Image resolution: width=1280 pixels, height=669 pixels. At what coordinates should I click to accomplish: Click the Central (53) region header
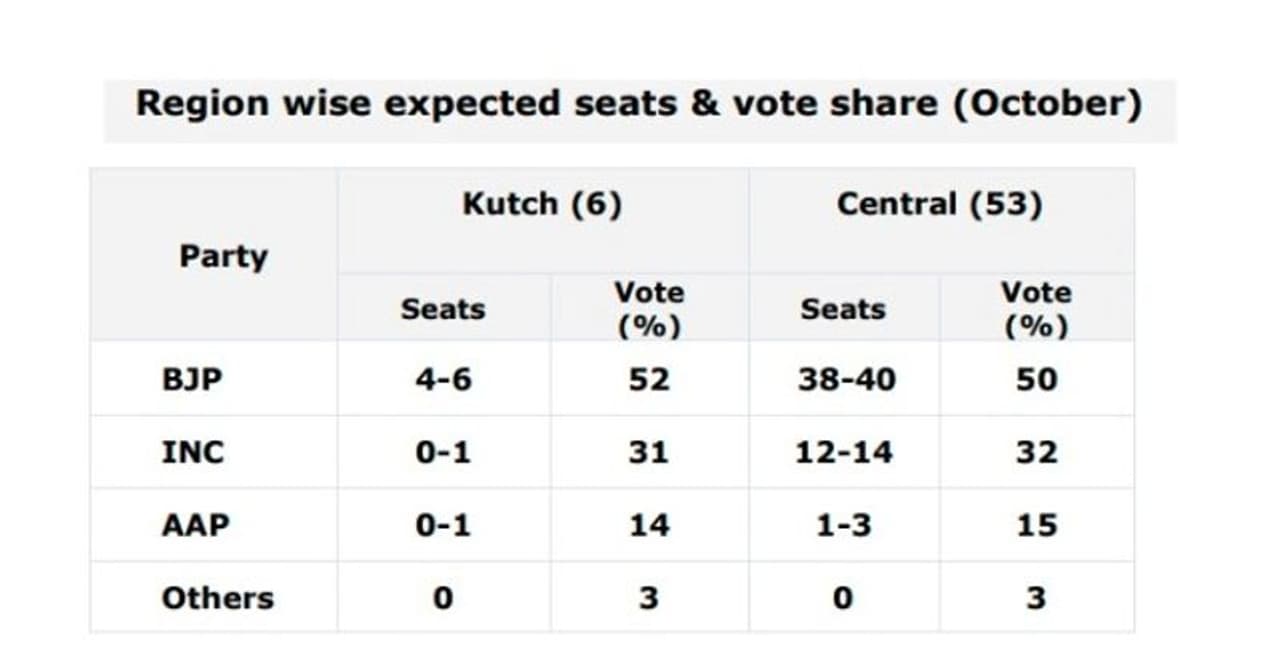click(x=940, y=204)
